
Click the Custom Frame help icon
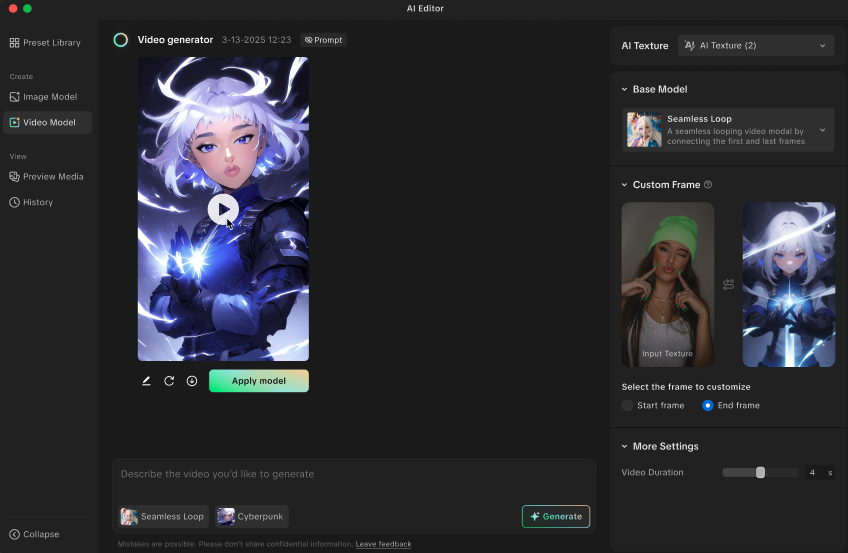click(x=708, y=185)
